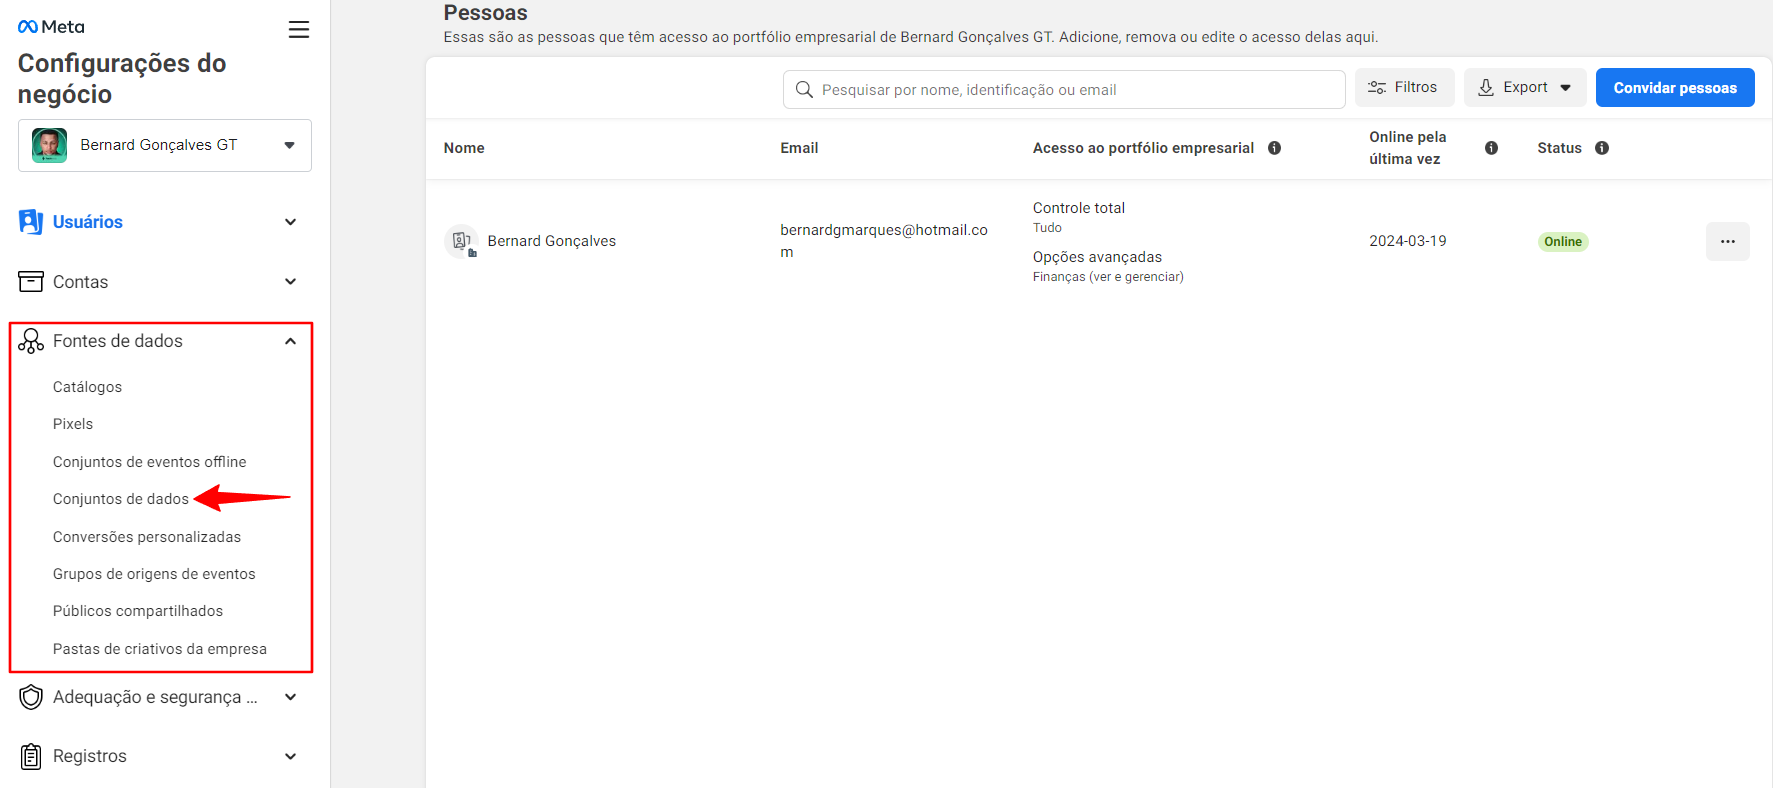Click the Fontes de dados icon
This screenshot has height=788, width=1773.
point(31,341)
